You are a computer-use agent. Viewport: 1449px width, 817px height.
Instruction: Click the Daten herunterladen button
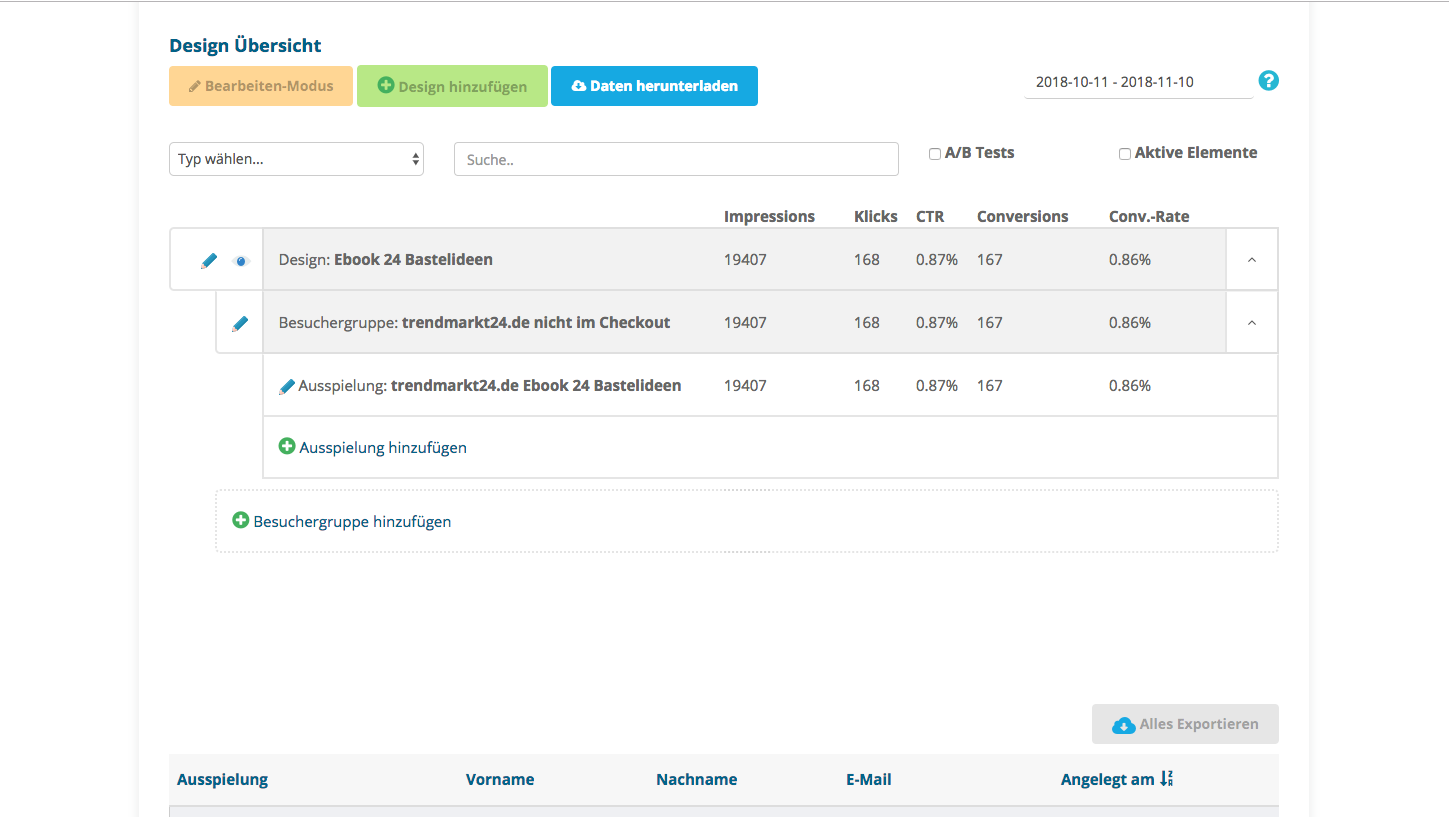pyautogui.click(x=654, y=86)
